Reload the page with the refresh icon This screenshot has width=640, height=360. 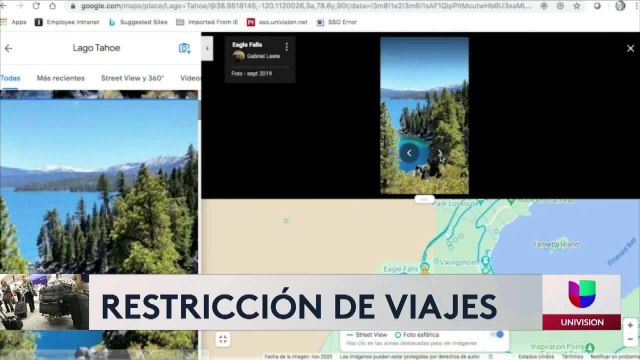(x=36, y=6)
